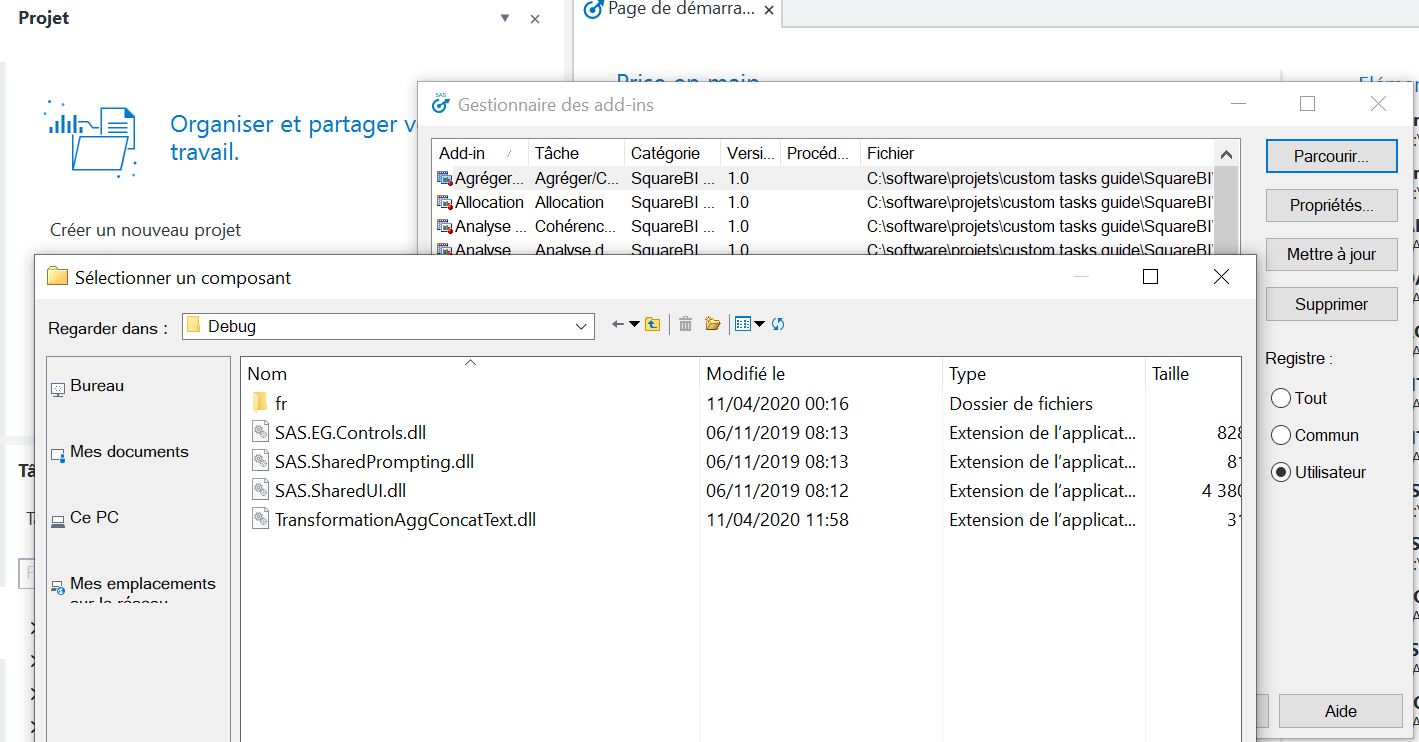
Task: Go to Ce PC location
Action: [x=94, y=518]
